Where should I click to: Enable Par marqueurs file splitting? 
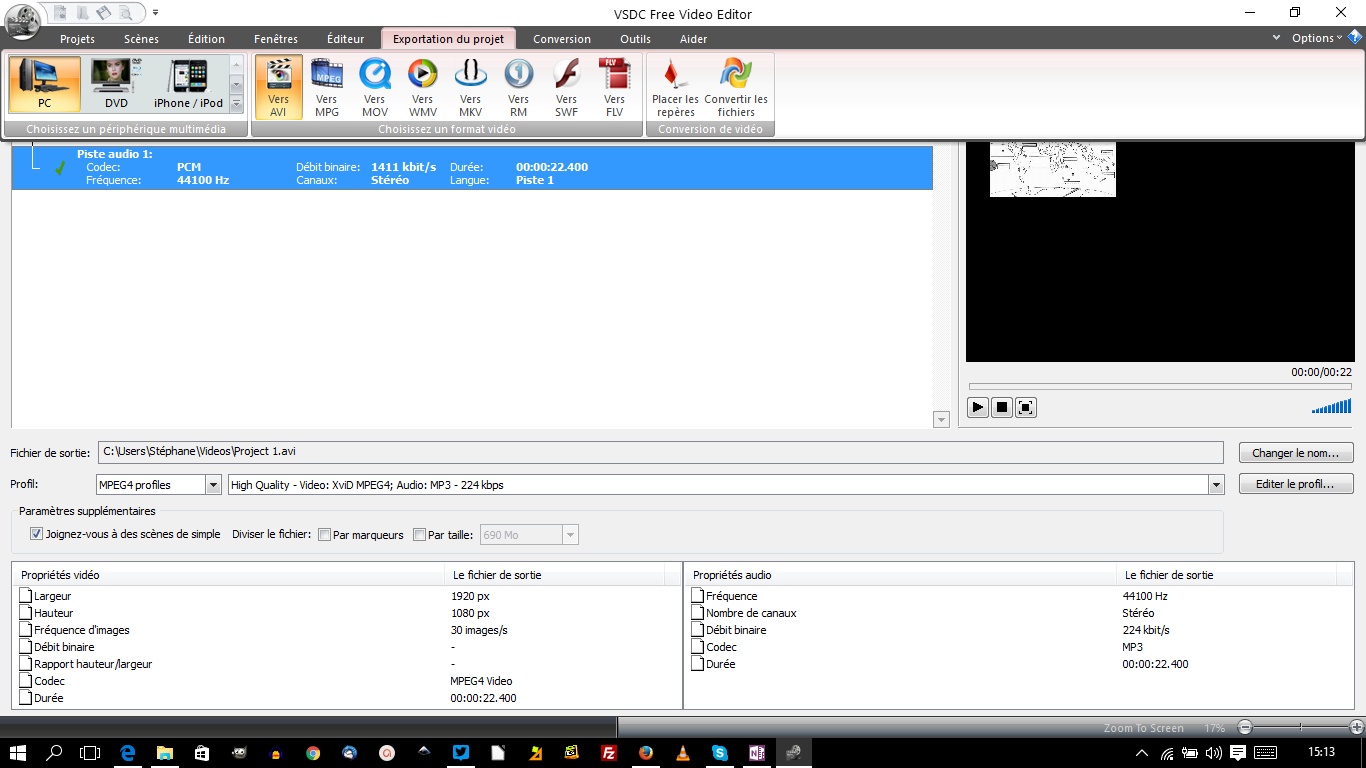[324, 535]
